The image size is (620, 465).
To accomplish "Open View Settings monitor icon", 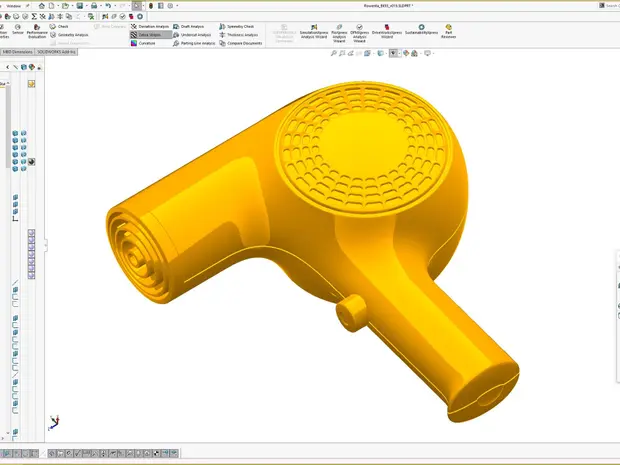I will pos(427,53).
